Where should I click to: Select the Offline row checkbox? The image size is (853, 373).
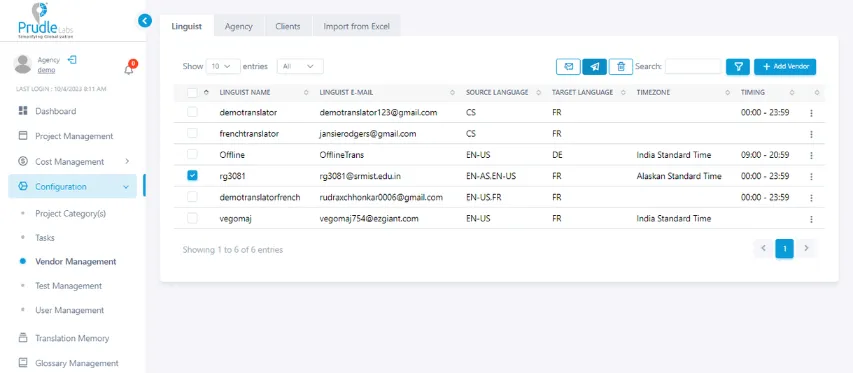[x=192, y=154]
